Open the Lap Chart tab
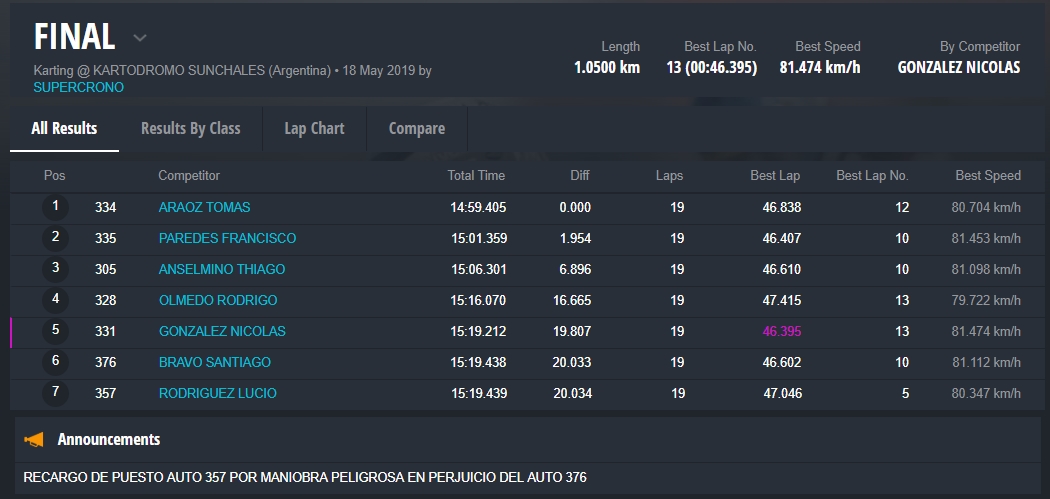 [x=314, y=128]
